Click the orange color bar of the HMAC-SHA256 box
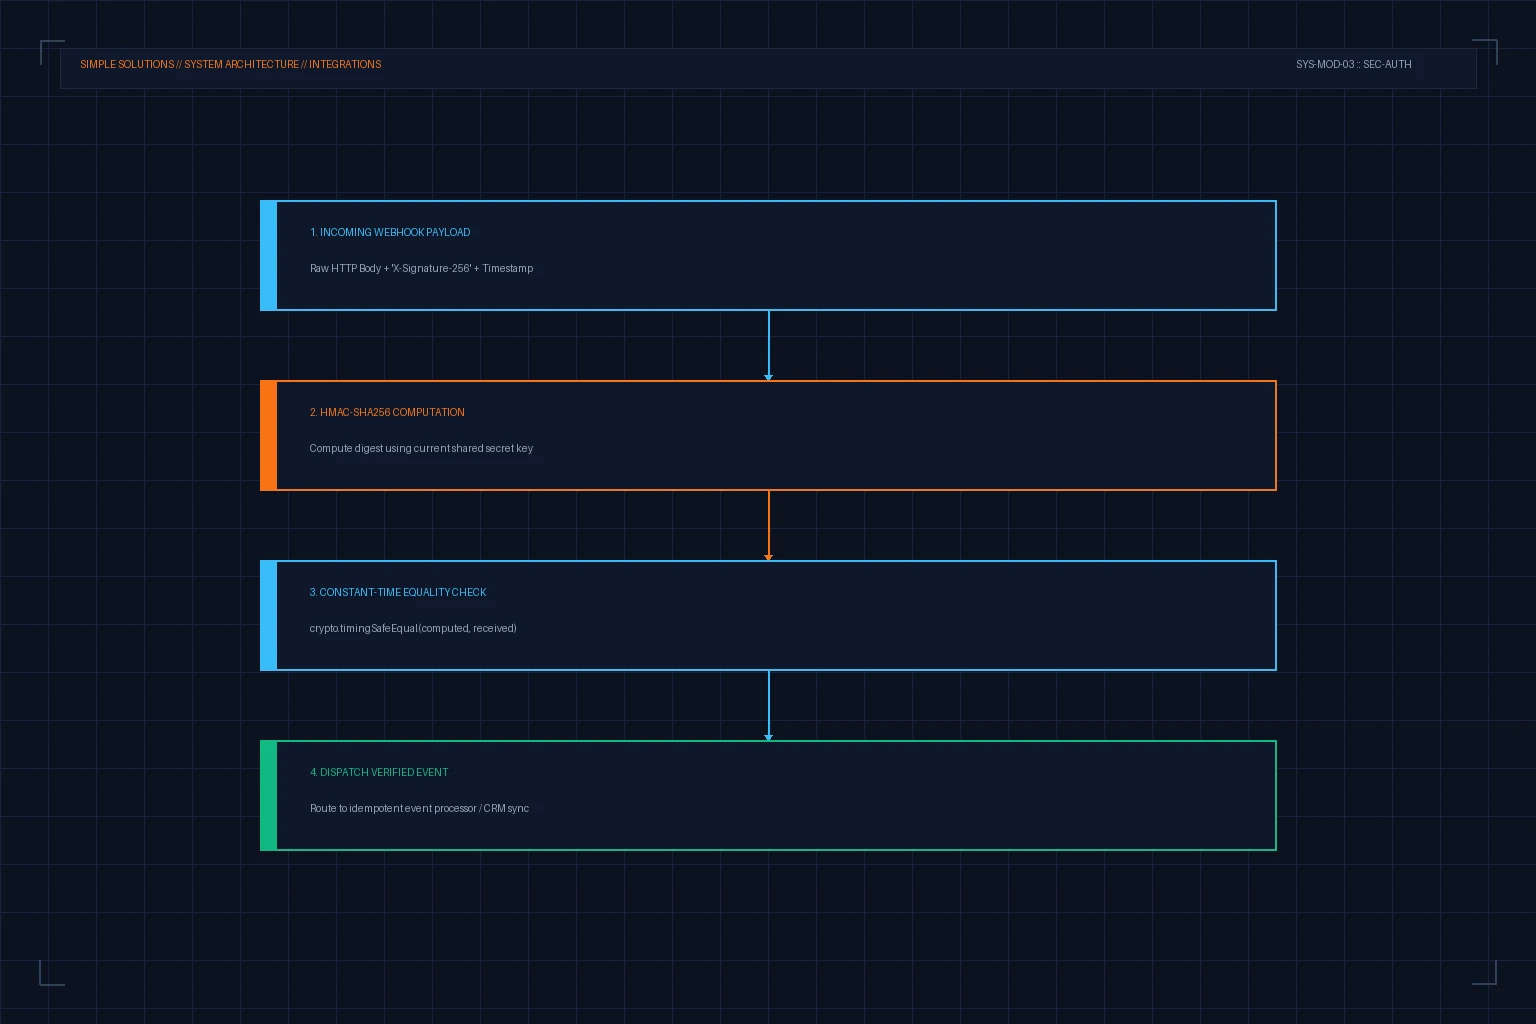Screen dimensions: 1536x1024 point(268,435)
